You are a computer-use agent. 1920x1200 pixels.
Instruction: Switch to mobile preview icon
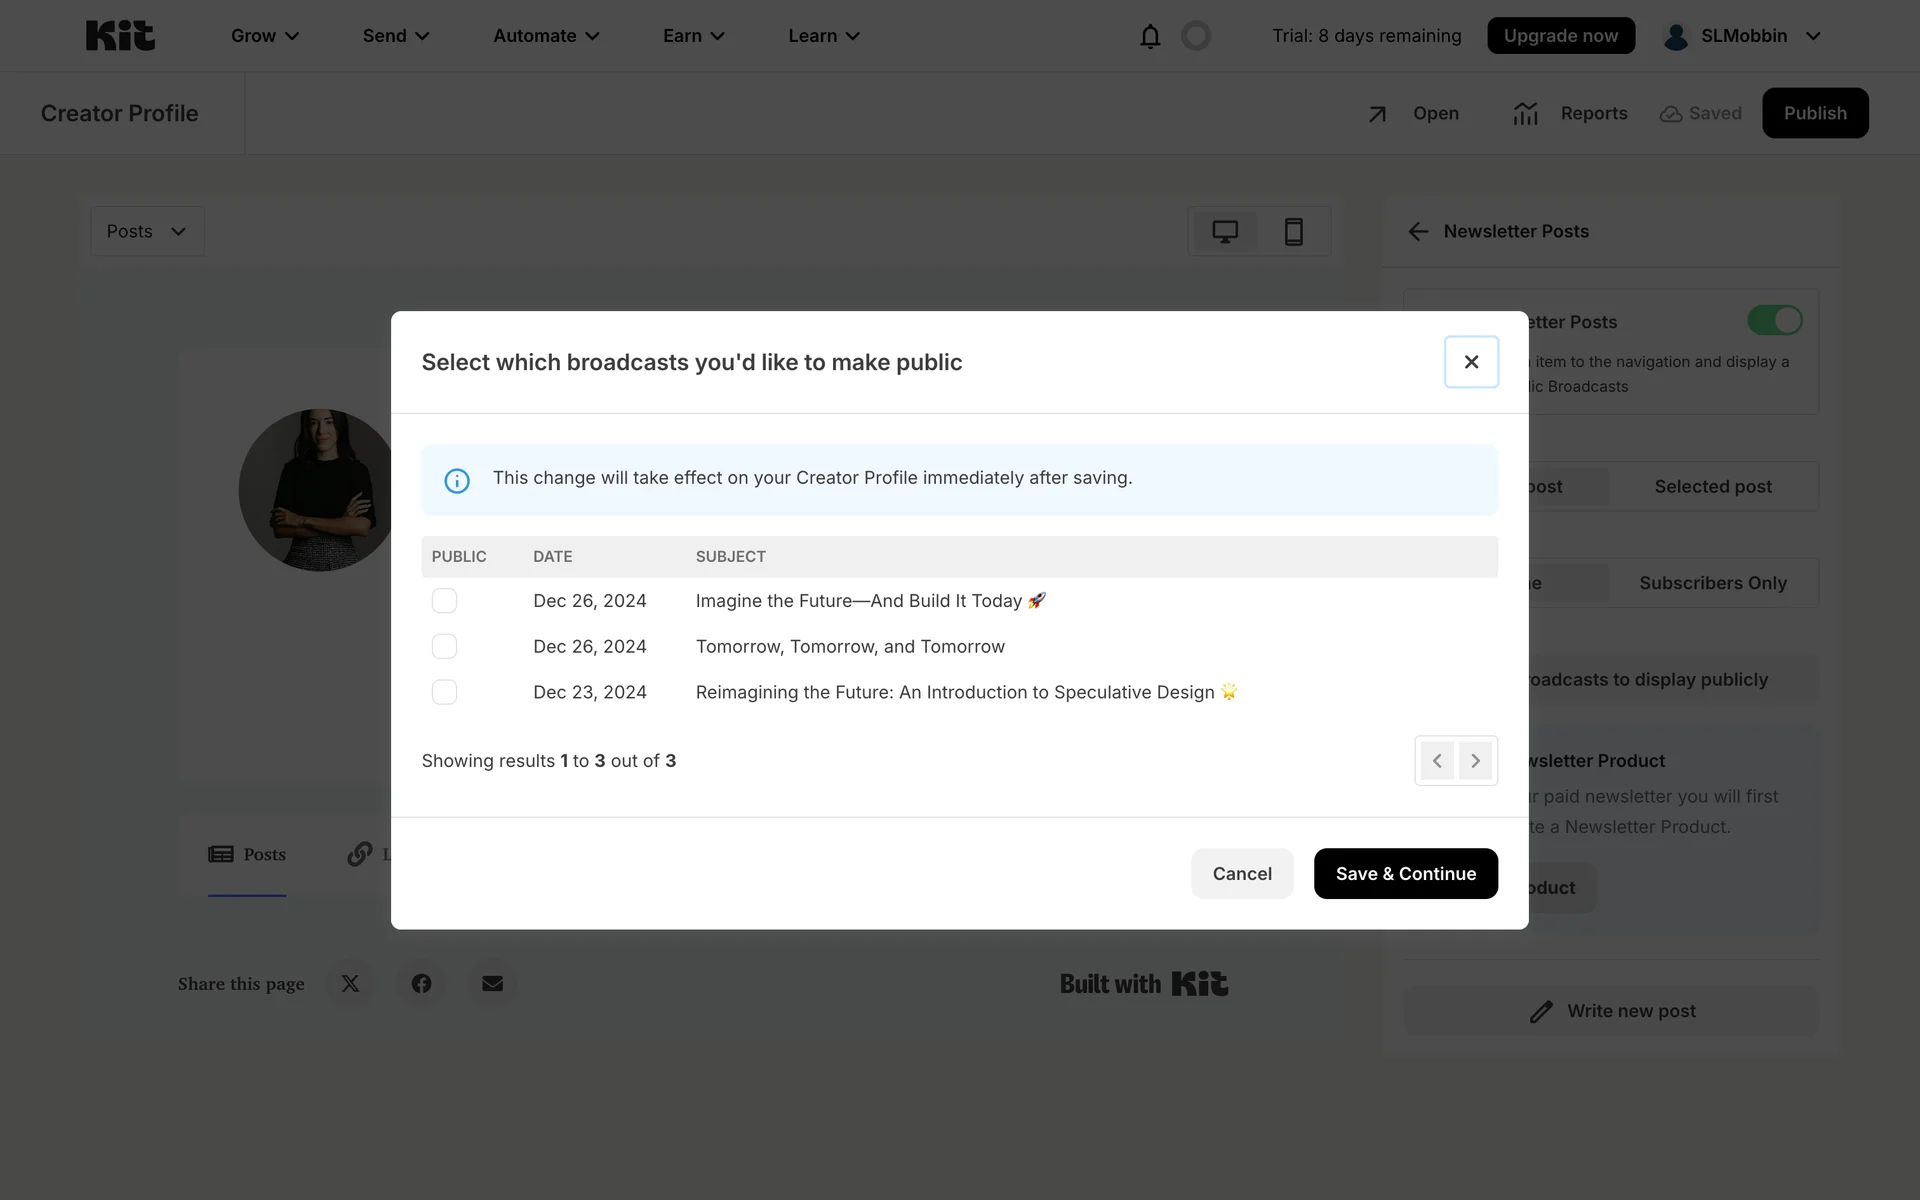(x=1293, y=232)
